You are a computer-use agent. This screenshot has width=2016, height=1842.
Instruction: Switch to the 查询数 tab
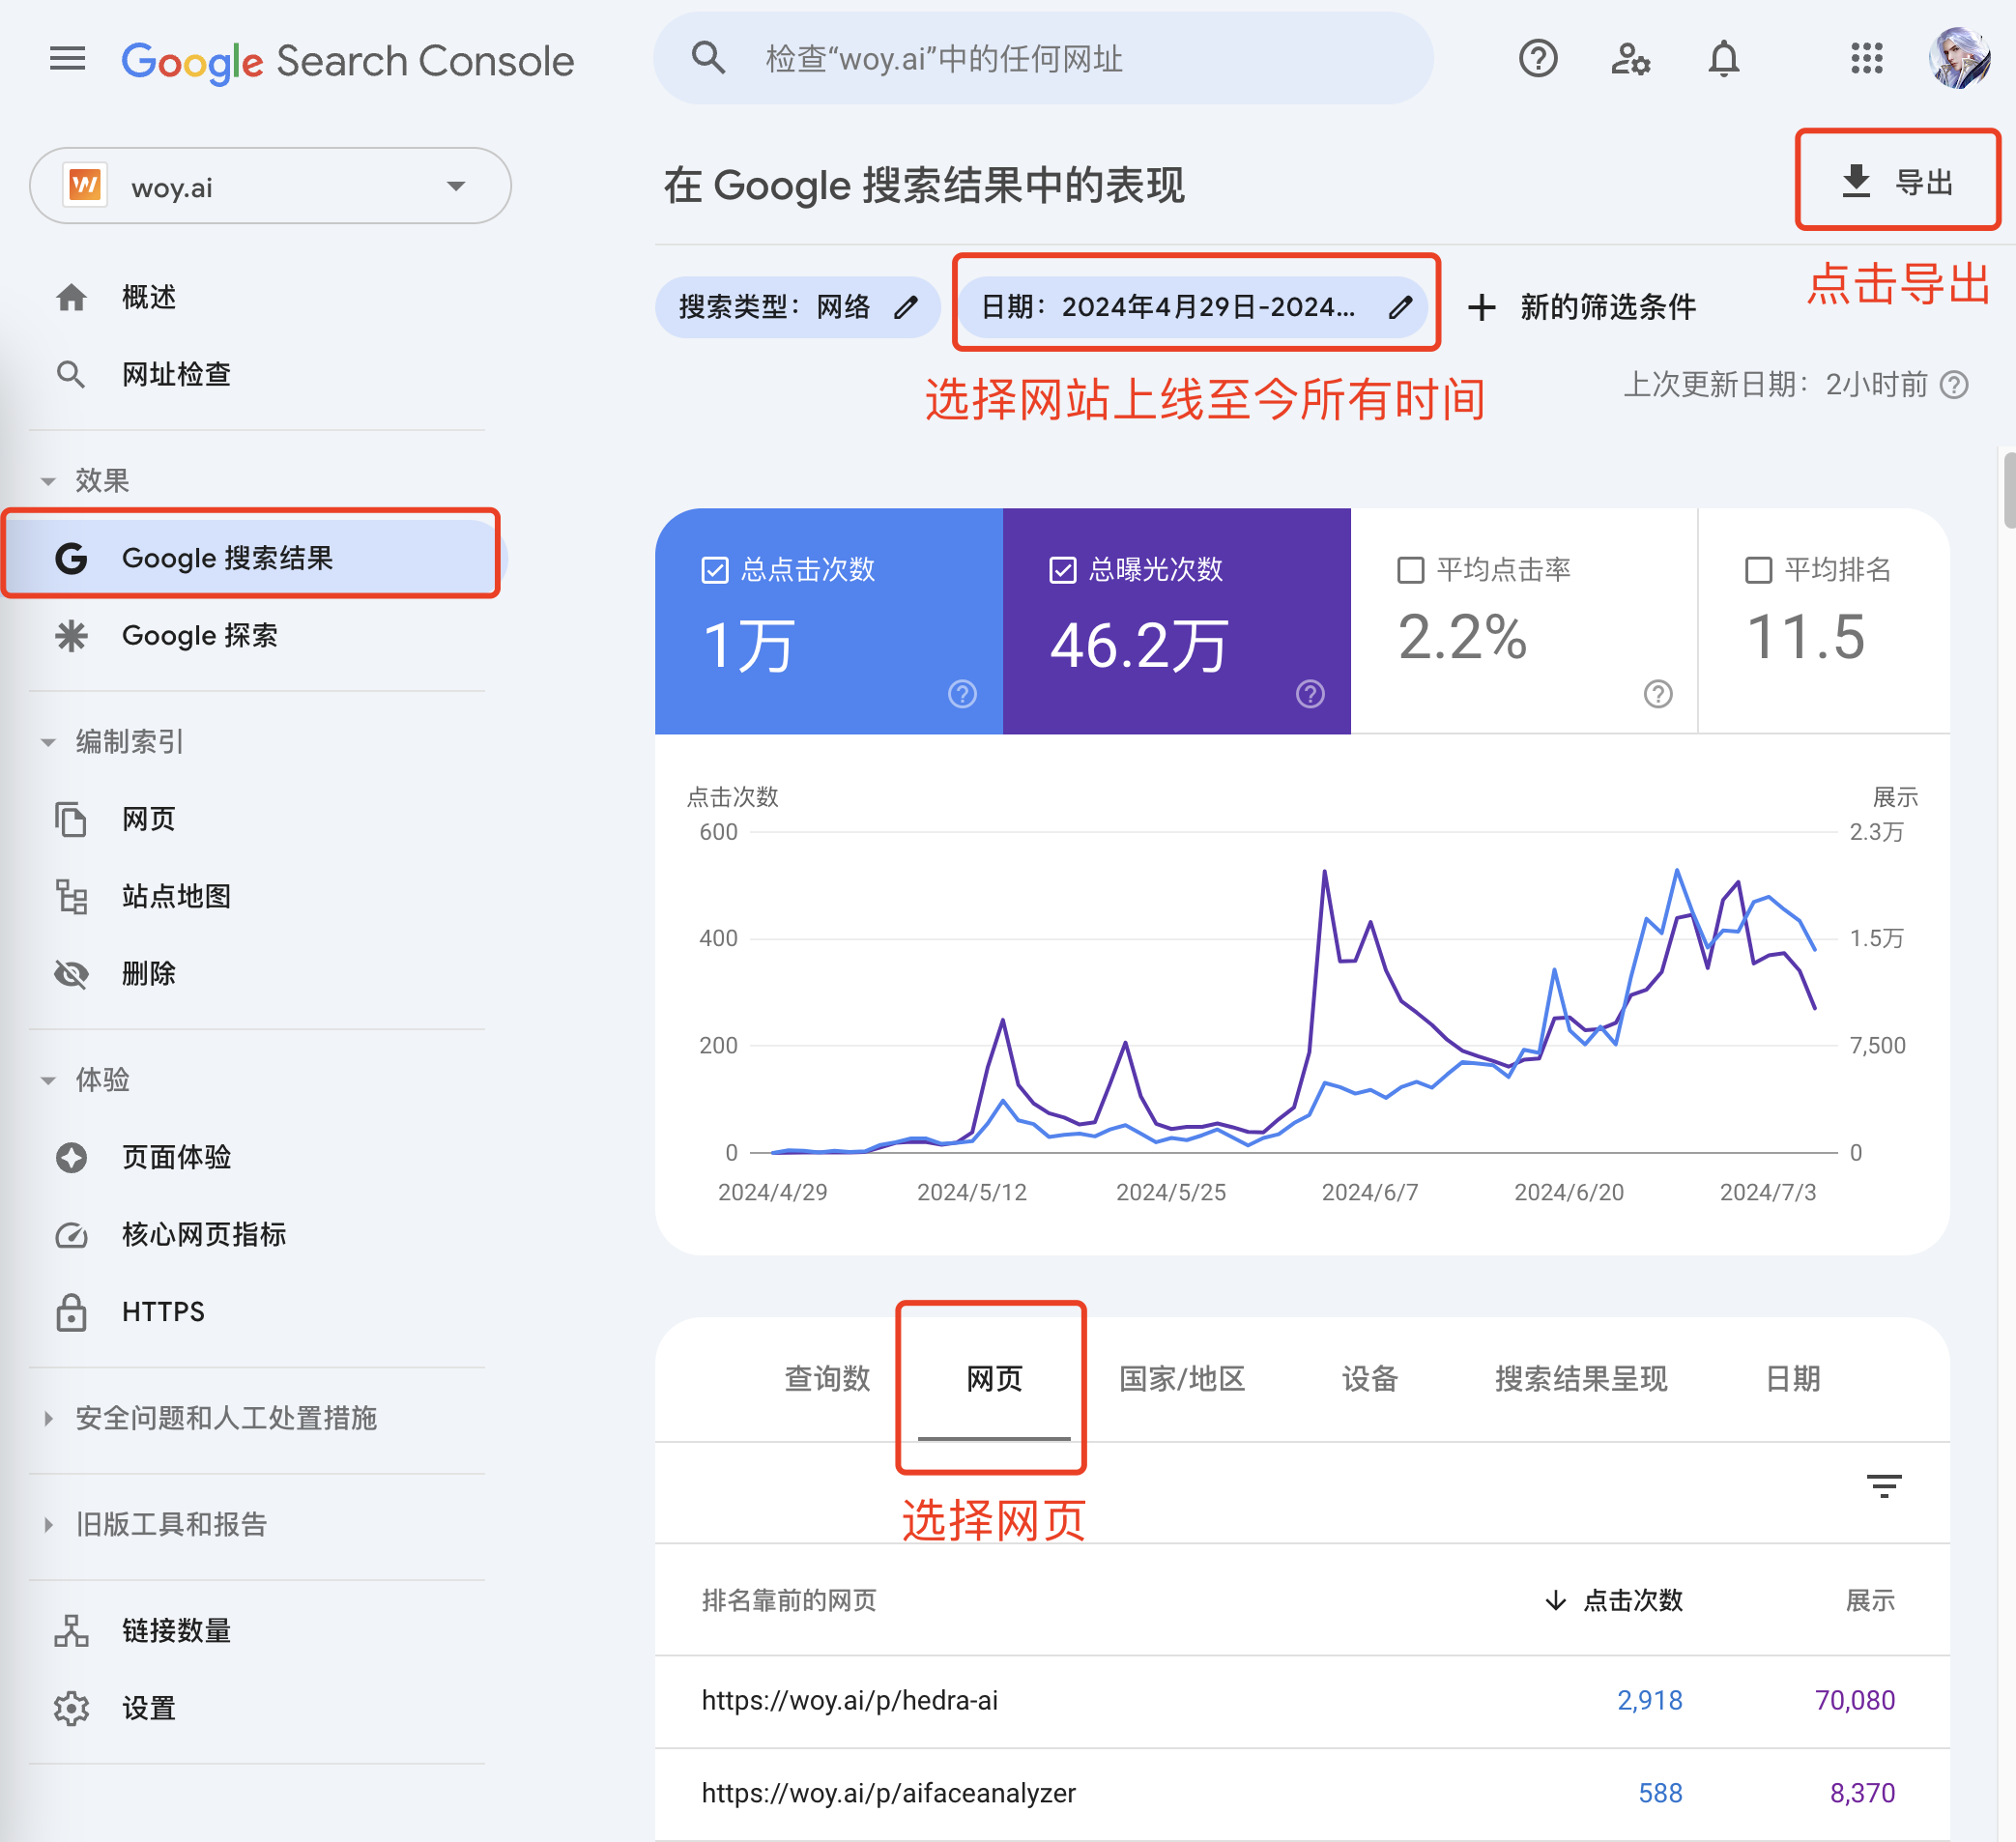827,1379
